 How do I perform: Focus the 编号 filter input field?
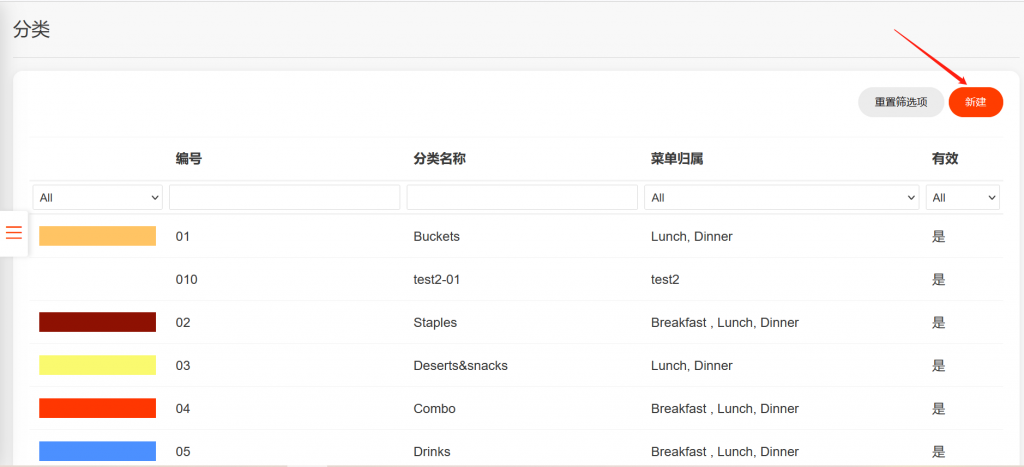(285, 197)
